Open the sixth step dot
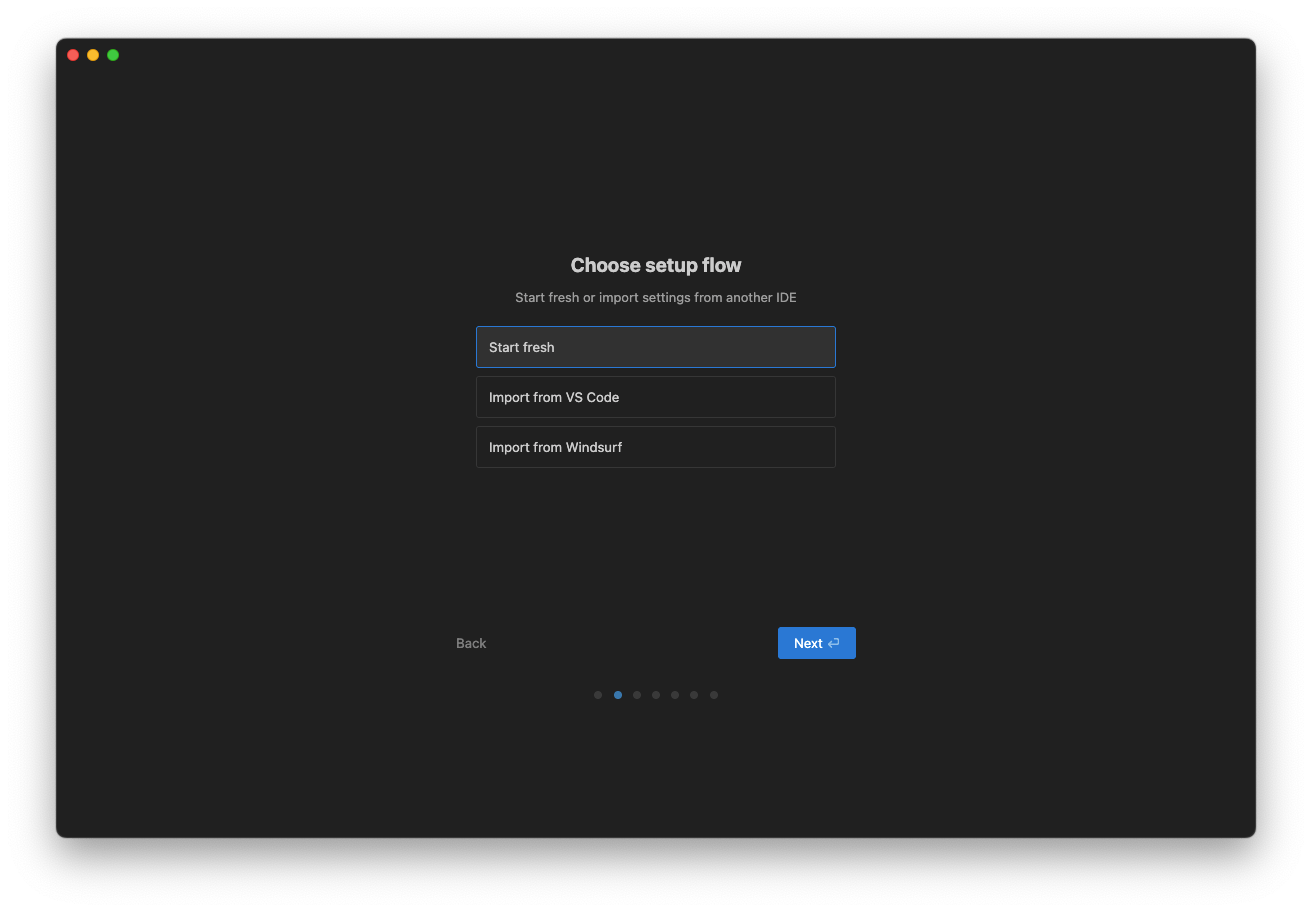 [694, 695]
